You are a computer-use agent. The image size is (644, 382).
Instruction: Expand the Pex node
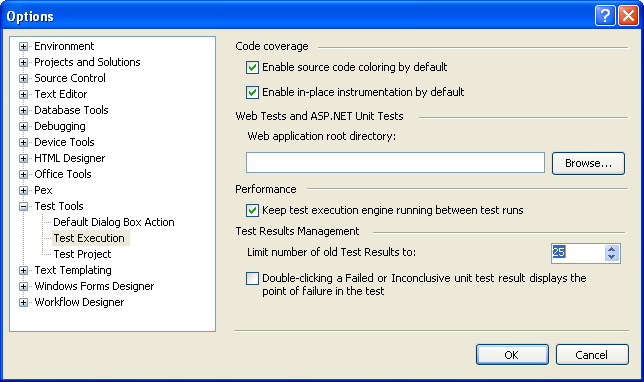click(x=23, y=191)
